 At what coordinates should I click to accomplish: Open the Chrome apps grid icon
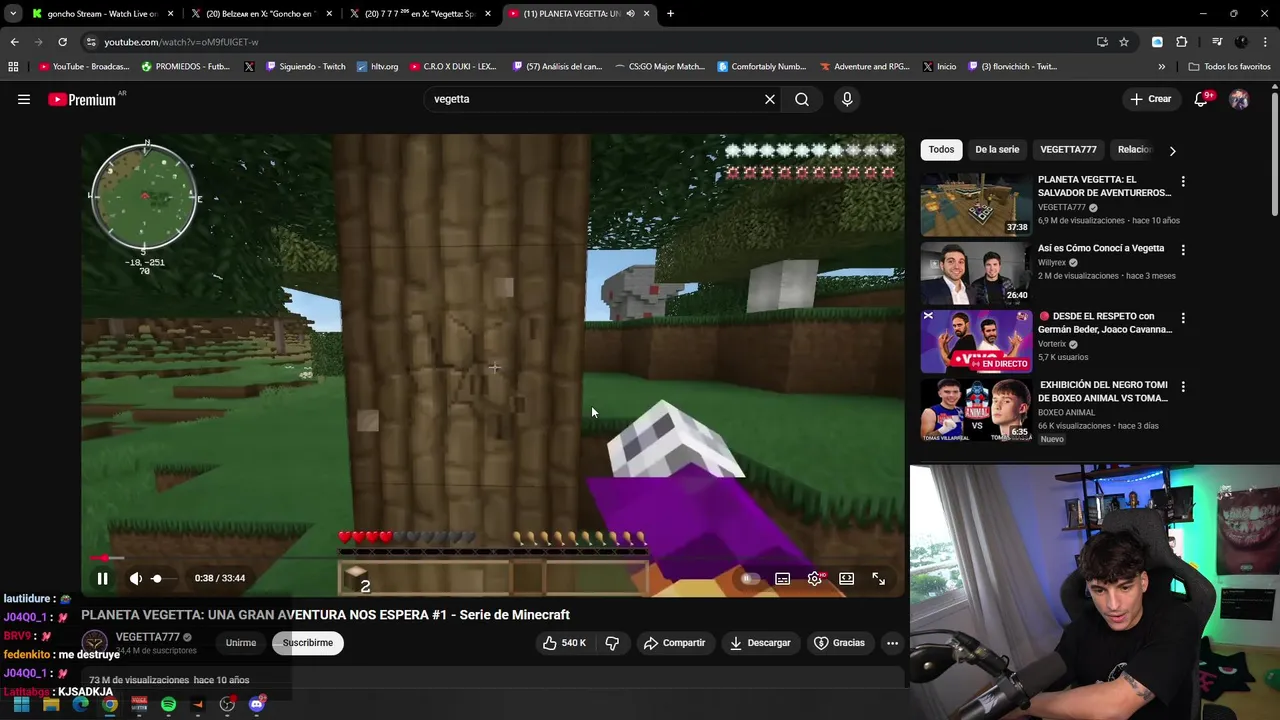click(x=13, y=67)
